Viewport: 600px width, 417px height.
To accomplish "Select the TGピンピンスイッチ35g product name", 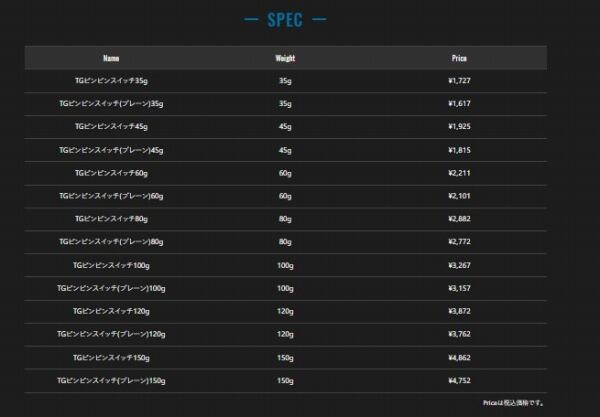I will click(x=110, y=81).
